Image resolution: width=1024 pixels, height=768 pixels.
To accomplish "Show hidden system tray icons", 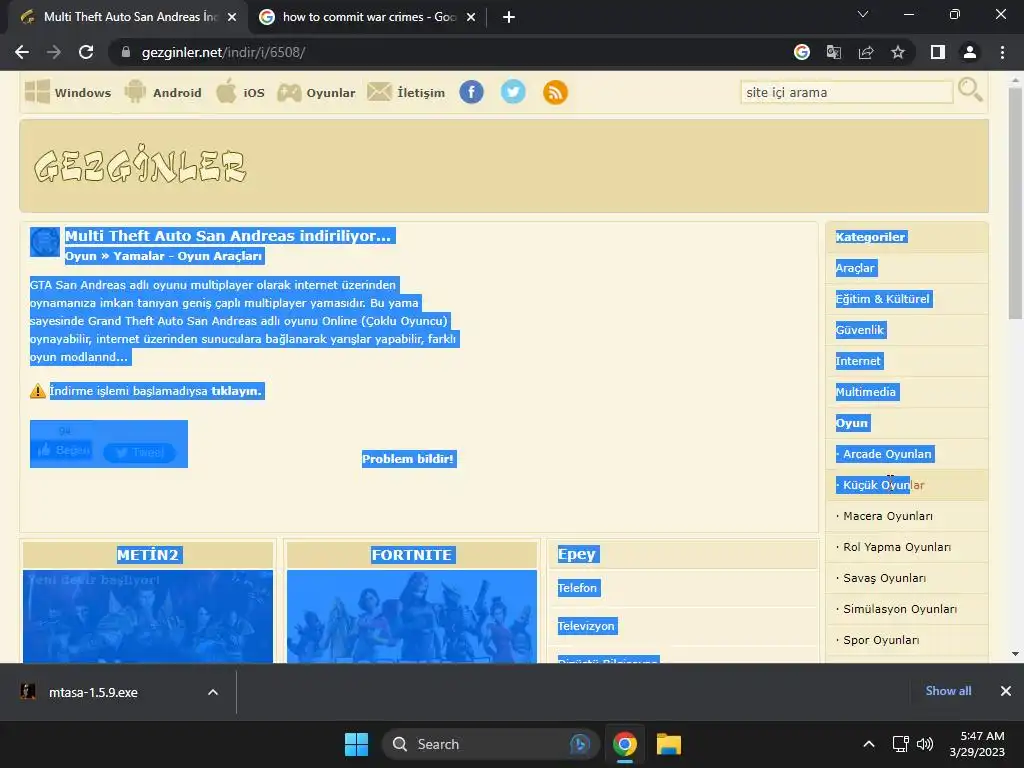I will pos(869,744).
